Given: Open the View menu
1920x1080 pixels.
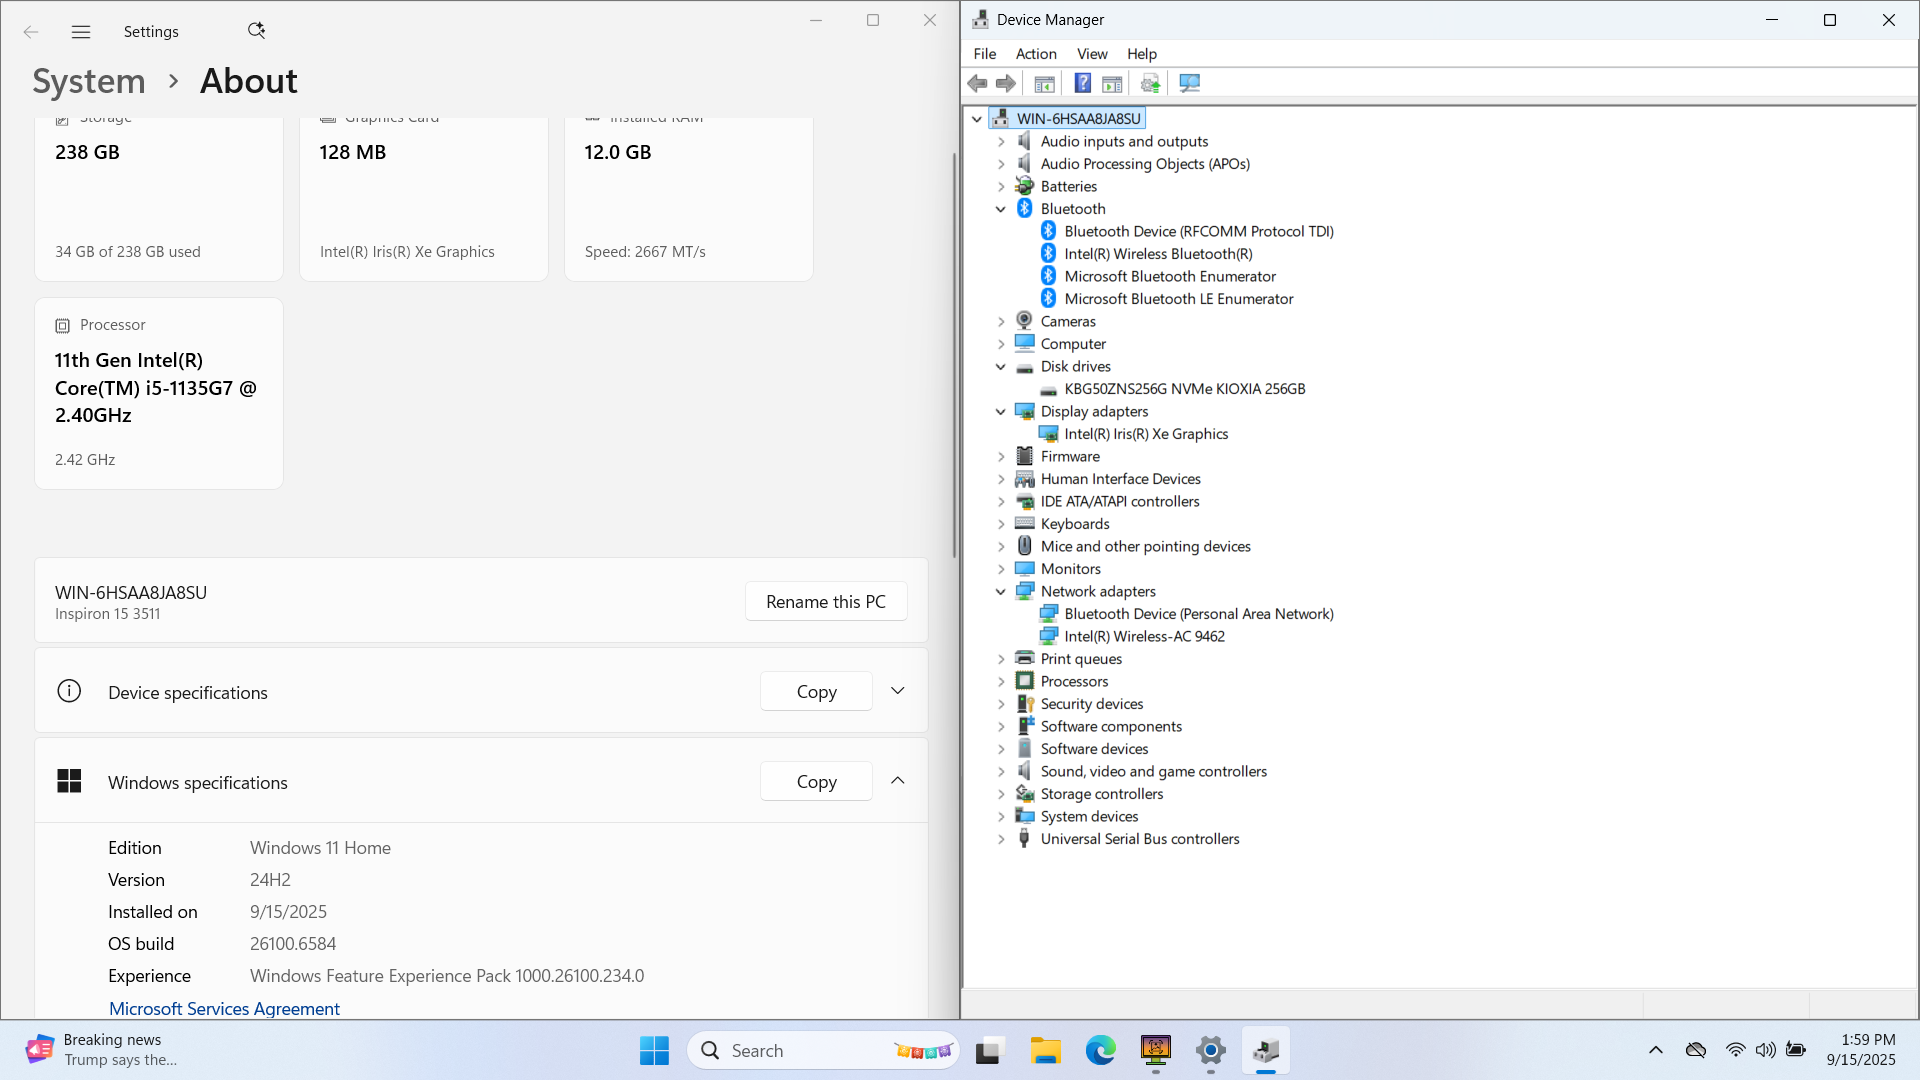Looking at the screenshot, I should pyautogui.click(x=1092, y=54).
